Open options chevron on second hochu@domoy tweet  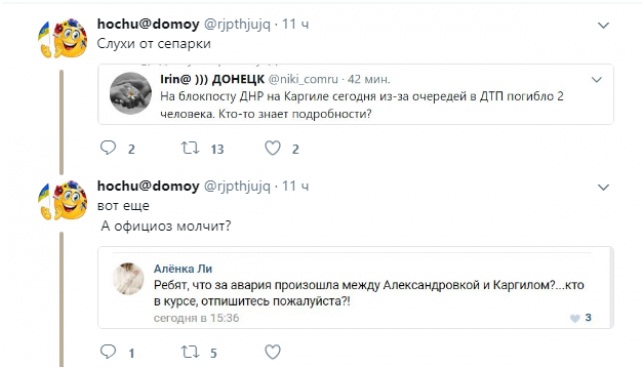coord(603,187)
